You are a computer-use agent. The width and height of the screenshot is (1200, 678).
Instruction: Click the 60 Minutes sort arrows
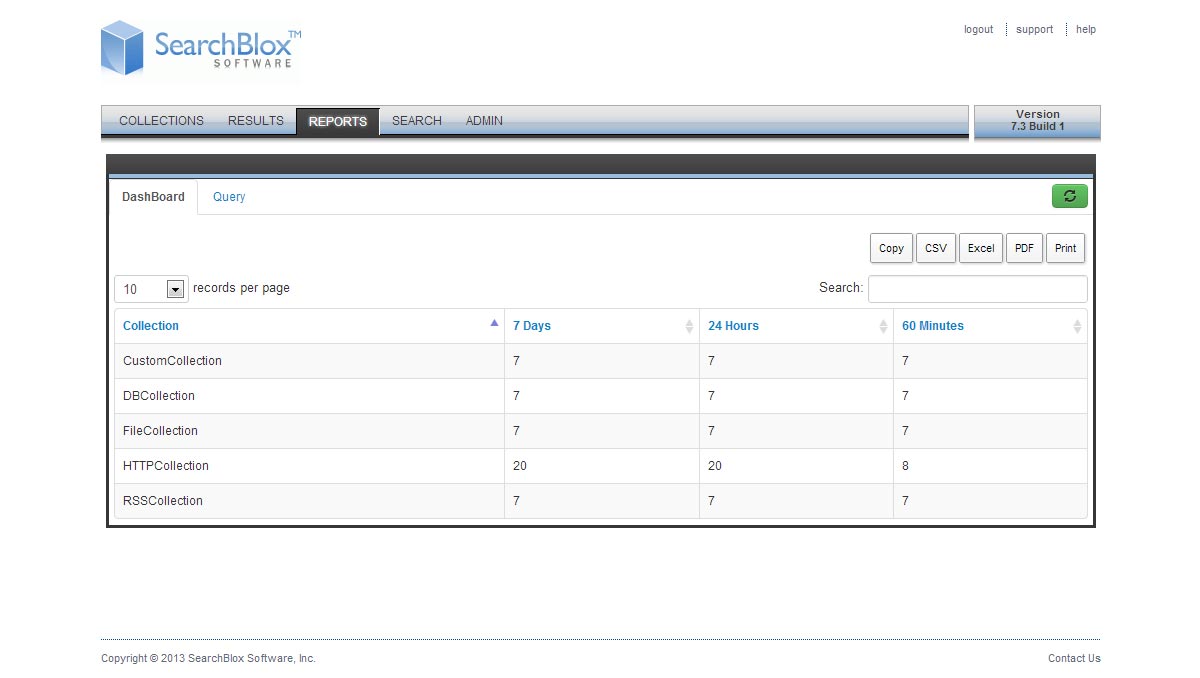pyautogui.click(x=1077, y=326)
